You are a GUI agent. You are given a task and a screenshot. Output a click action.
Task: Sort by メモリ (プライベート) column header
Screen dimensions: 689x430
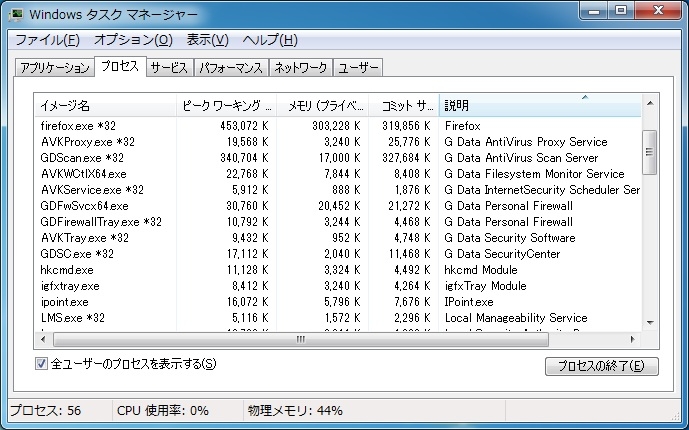323,105
